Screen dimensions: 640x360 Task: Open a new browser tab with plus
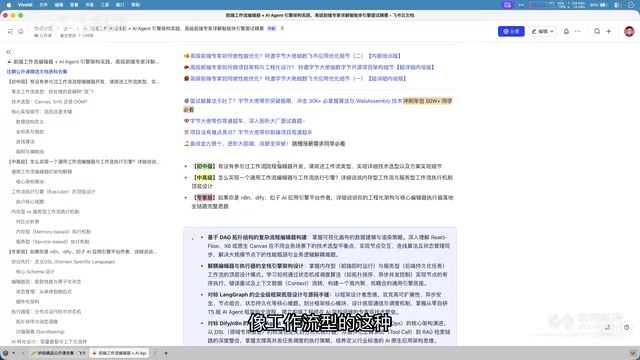tap(166, 353)
